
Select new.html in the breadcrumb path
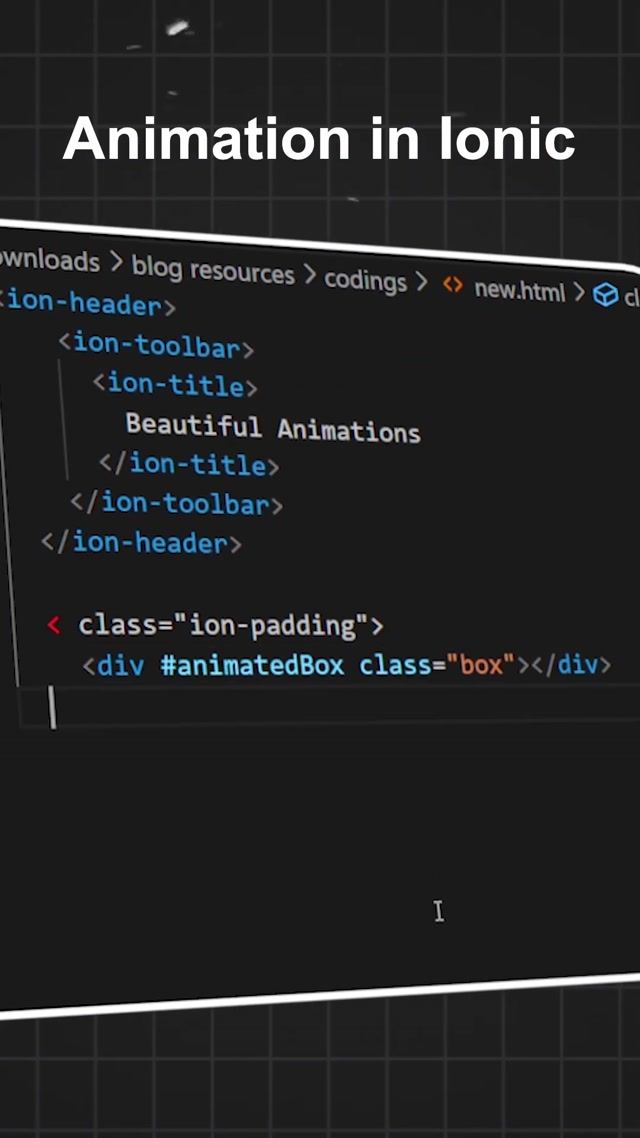click(519, 290)
